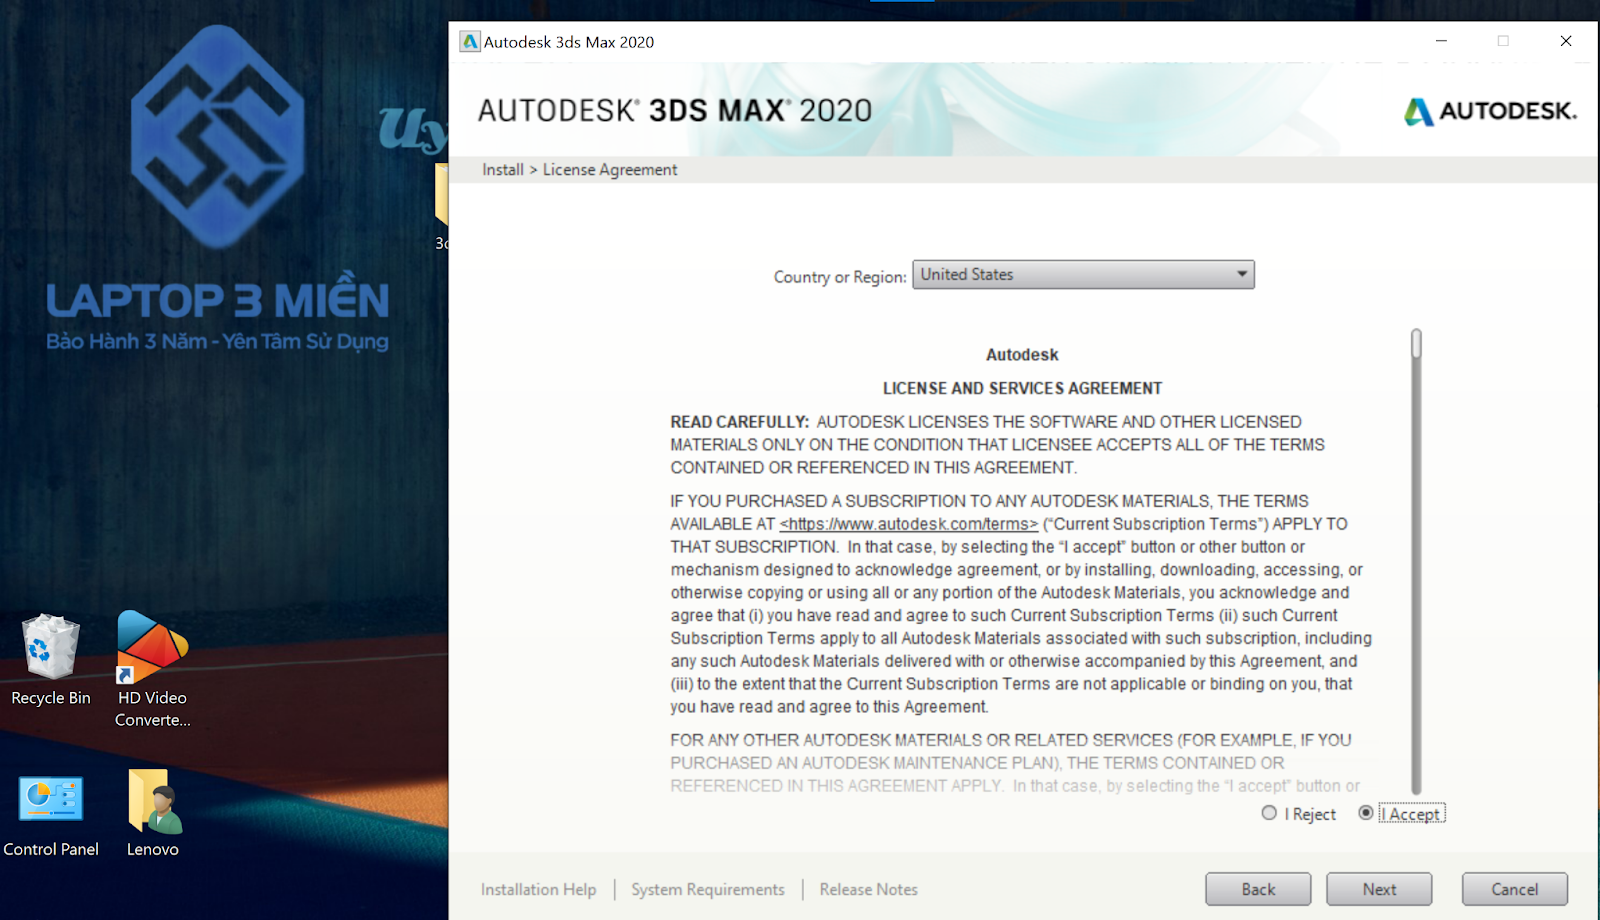Click the 3ds Max title bar icon

click(469, 42)
